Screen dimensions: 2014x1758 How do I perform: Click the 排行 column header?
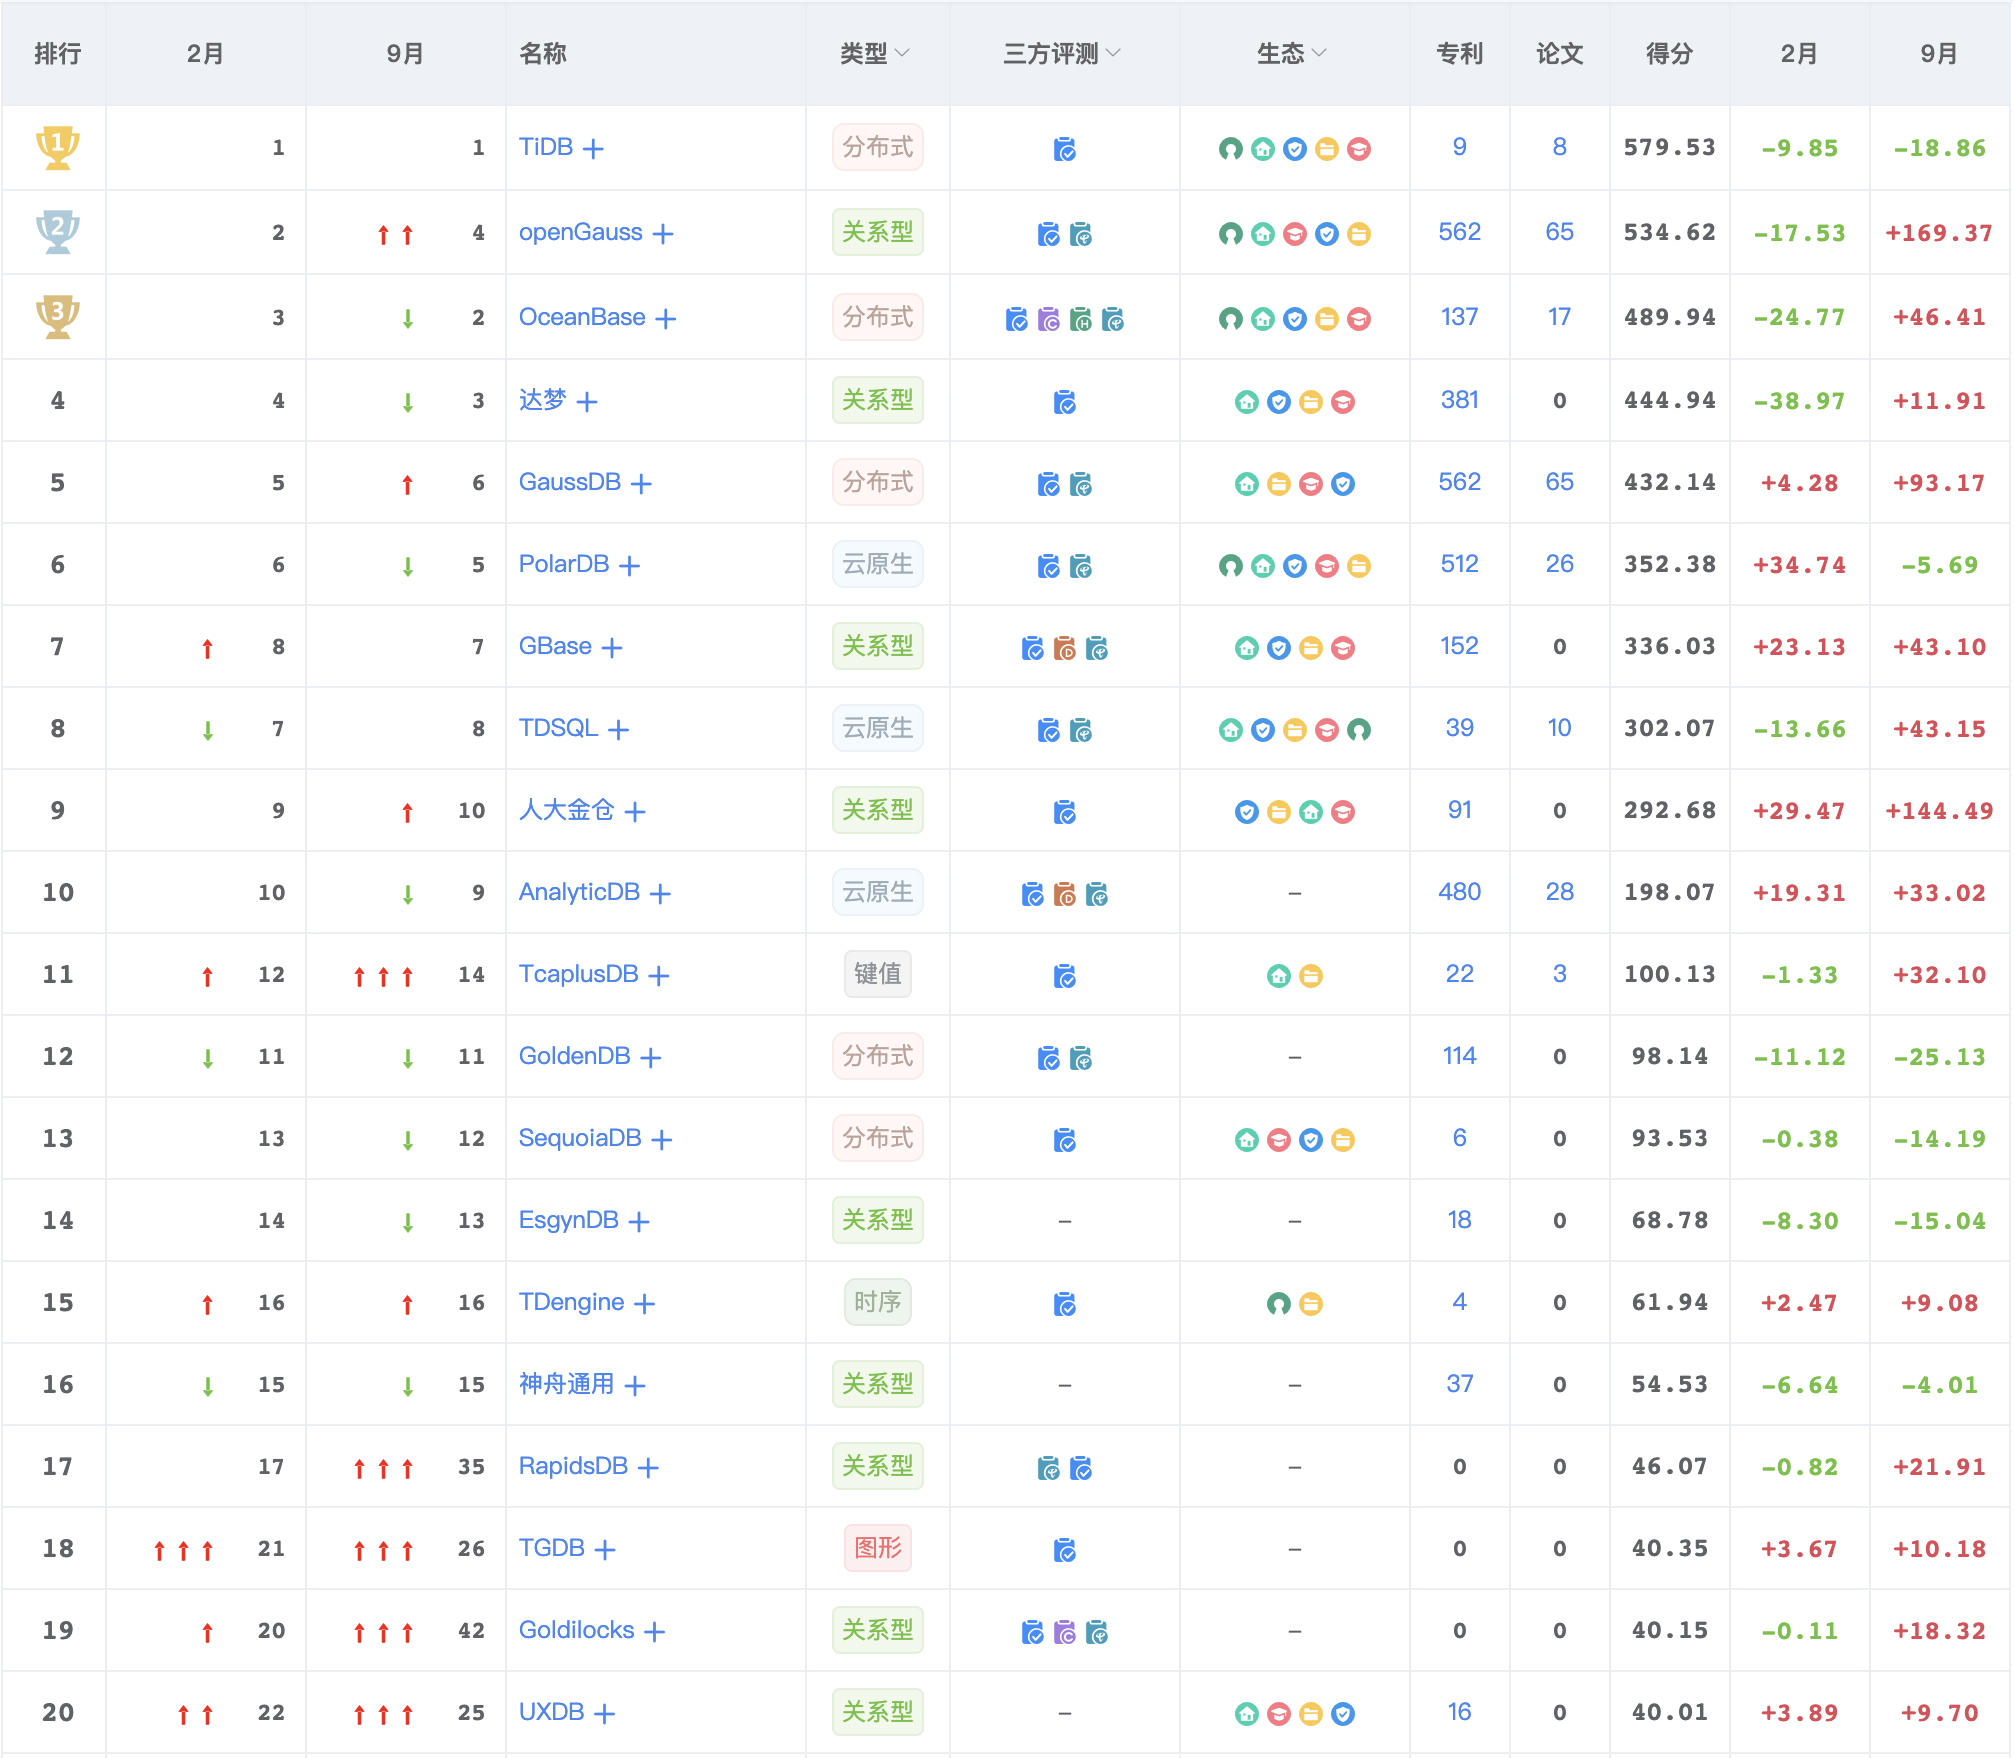[58, 54]
